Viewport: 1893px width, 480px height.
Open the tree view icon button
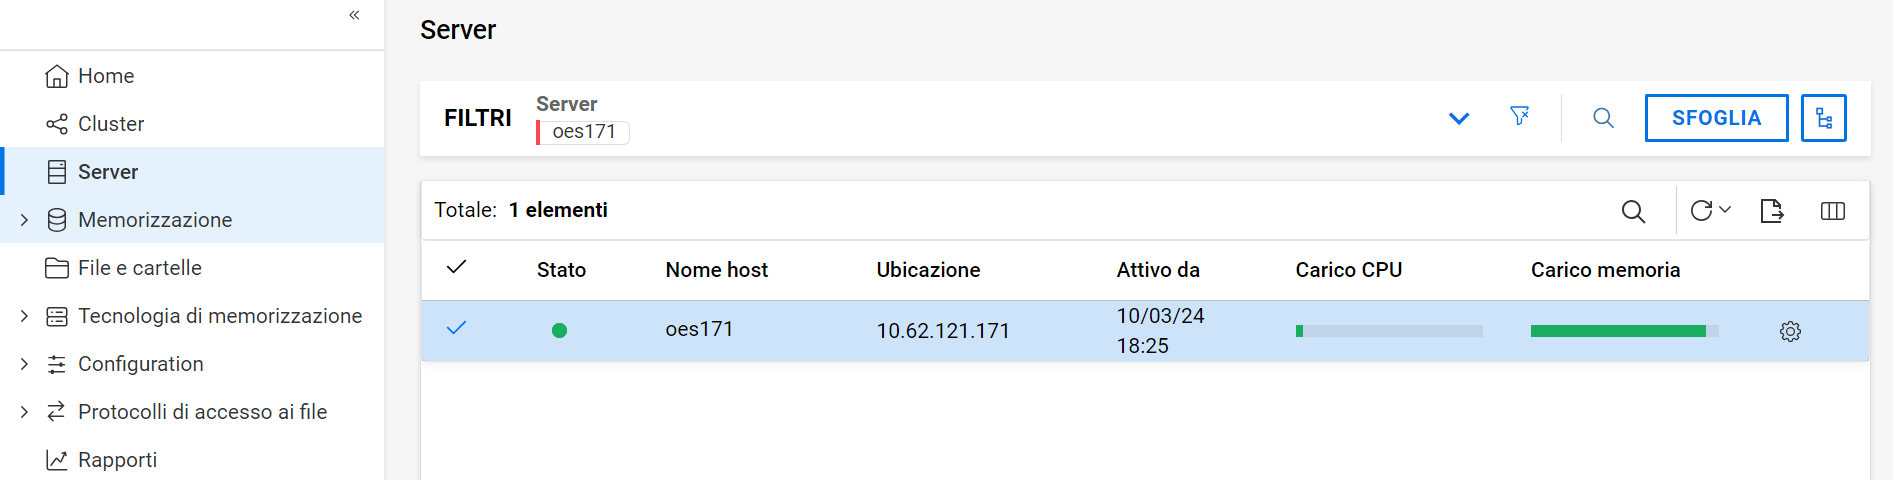pos(1823,118)
